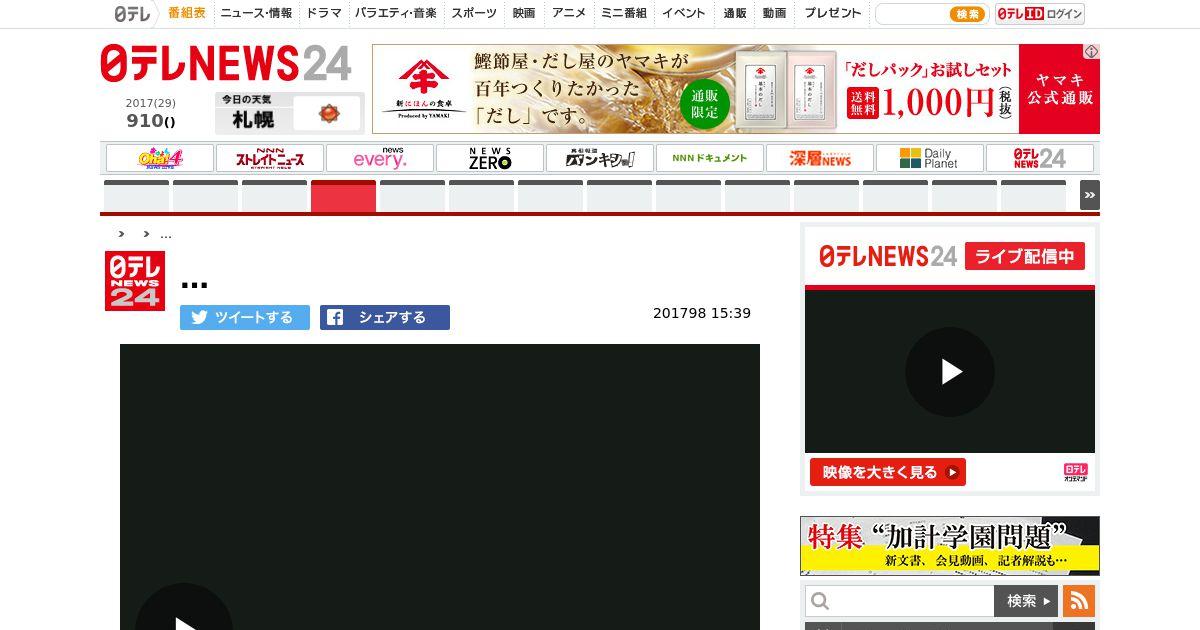Open 特集 加計学園問題 banner
The width and height of the screenshot is (1200, 630).
950,546
